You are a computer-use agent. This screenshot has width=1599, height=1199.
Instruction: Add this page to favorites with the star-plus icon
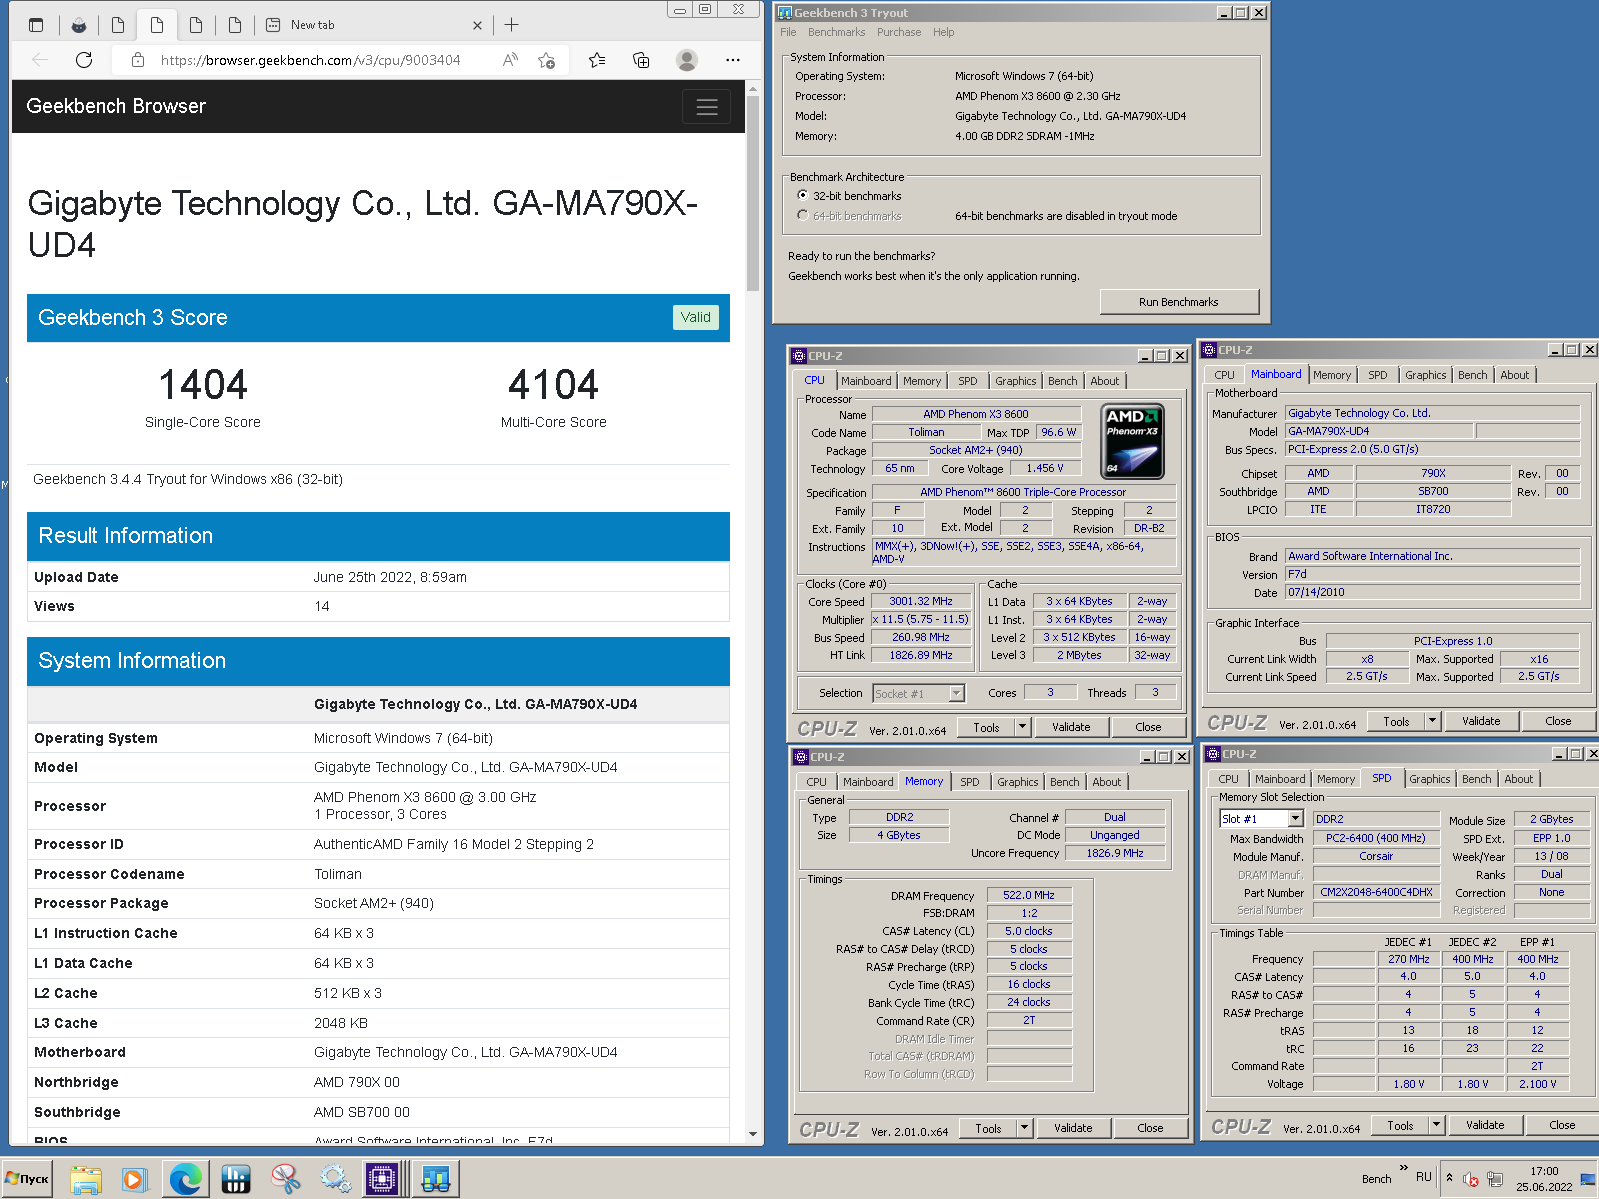point(546,60)
